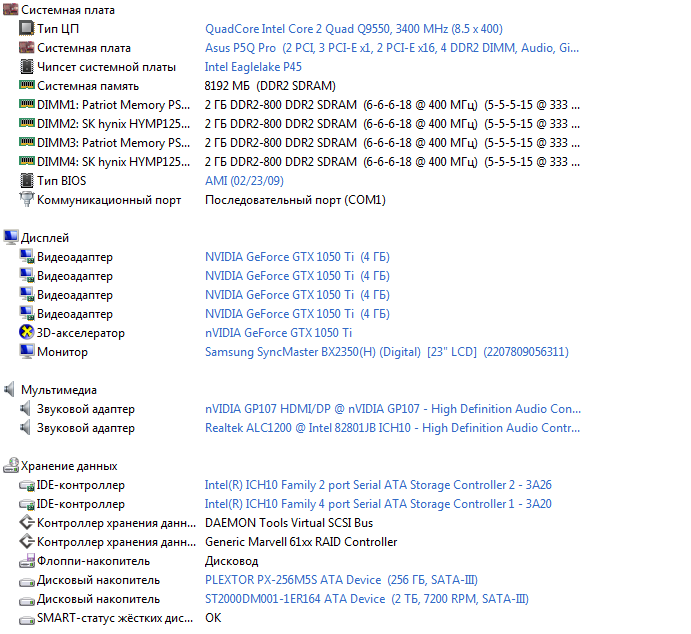The height and width of the screenshot is (634, 691).
Task: Click the chipset icon beside Чипсет системной платы
Action: 26,67
